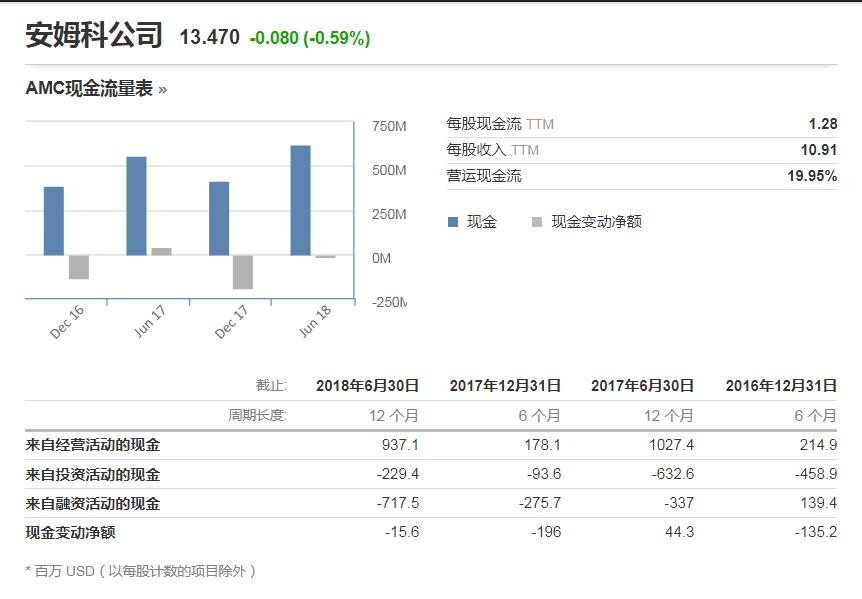Click the Dec 16 gray net change bar
The image size is (862, 599).
[79, 267]
